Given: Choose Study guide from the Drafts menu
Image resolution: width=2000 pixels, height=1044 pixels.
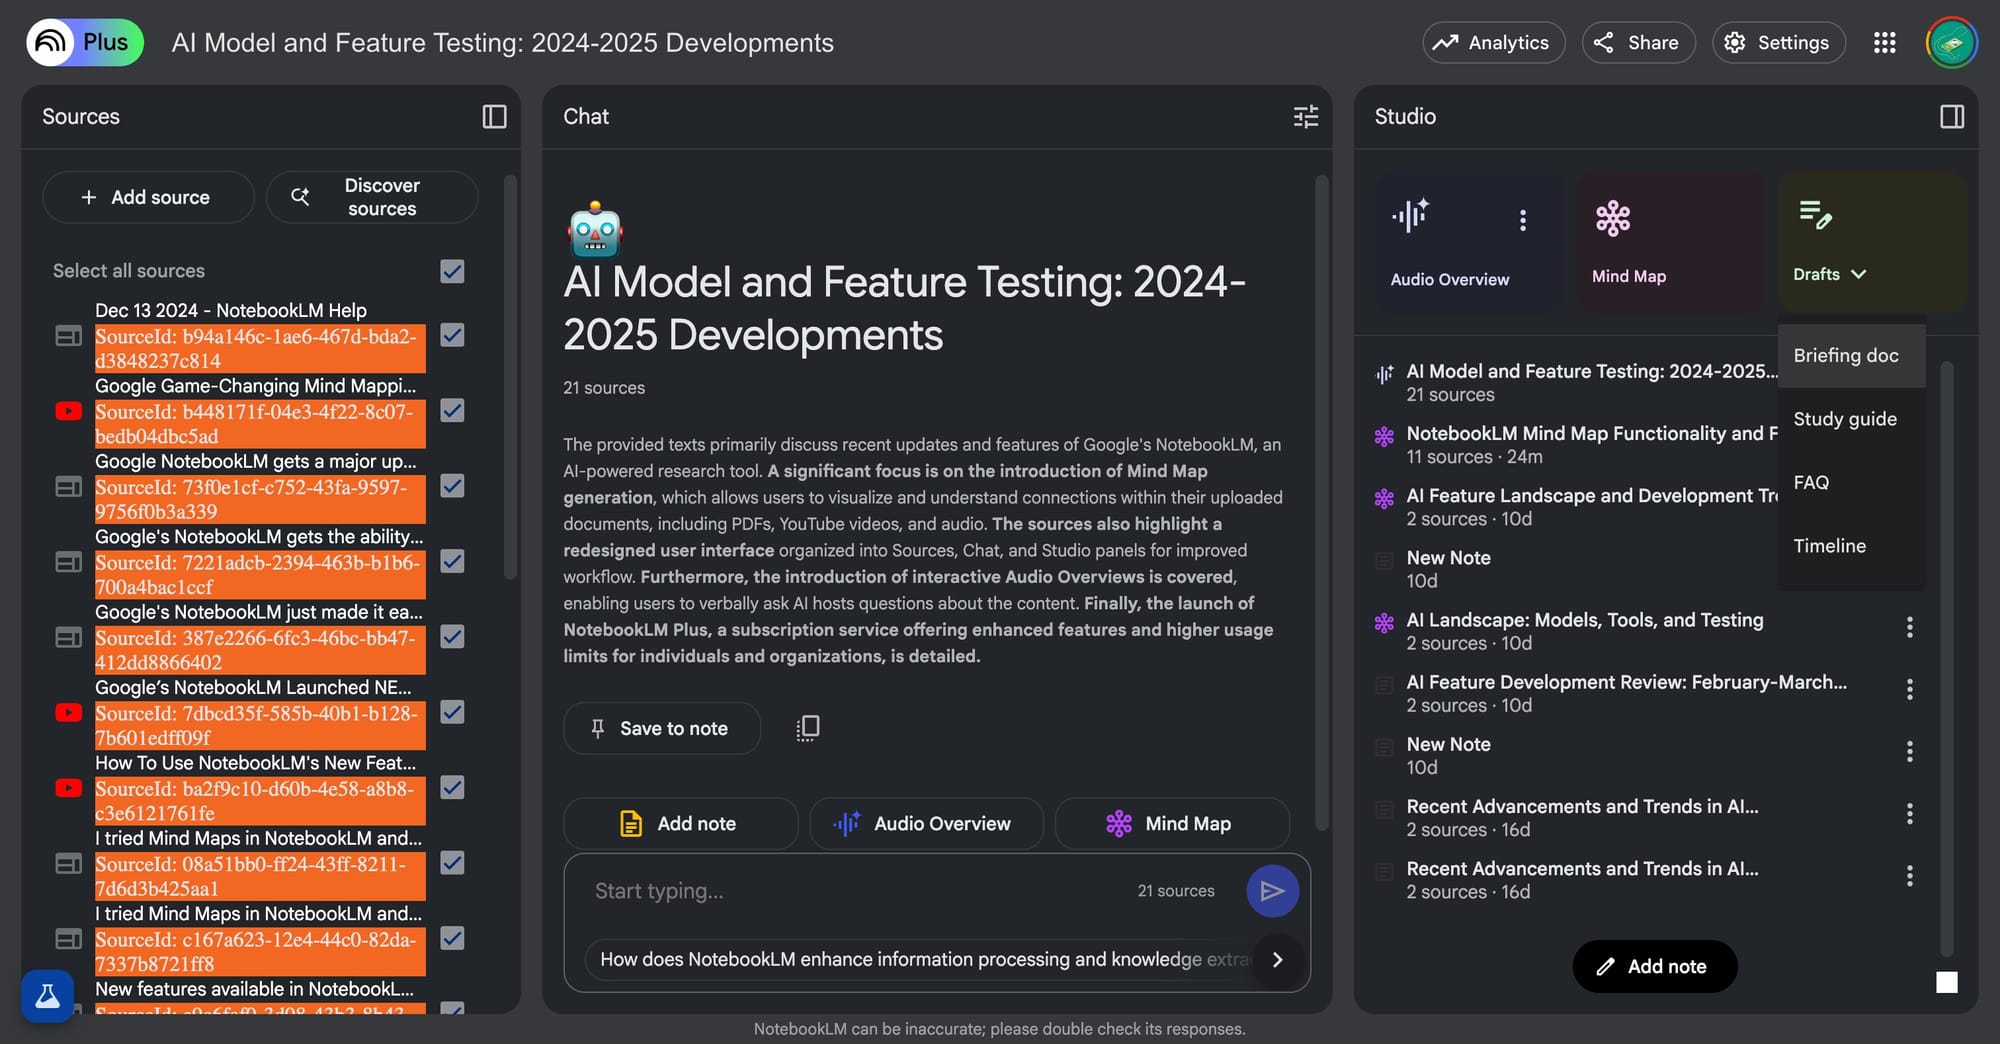Looking at the screenshot, I should [1851, 419].
